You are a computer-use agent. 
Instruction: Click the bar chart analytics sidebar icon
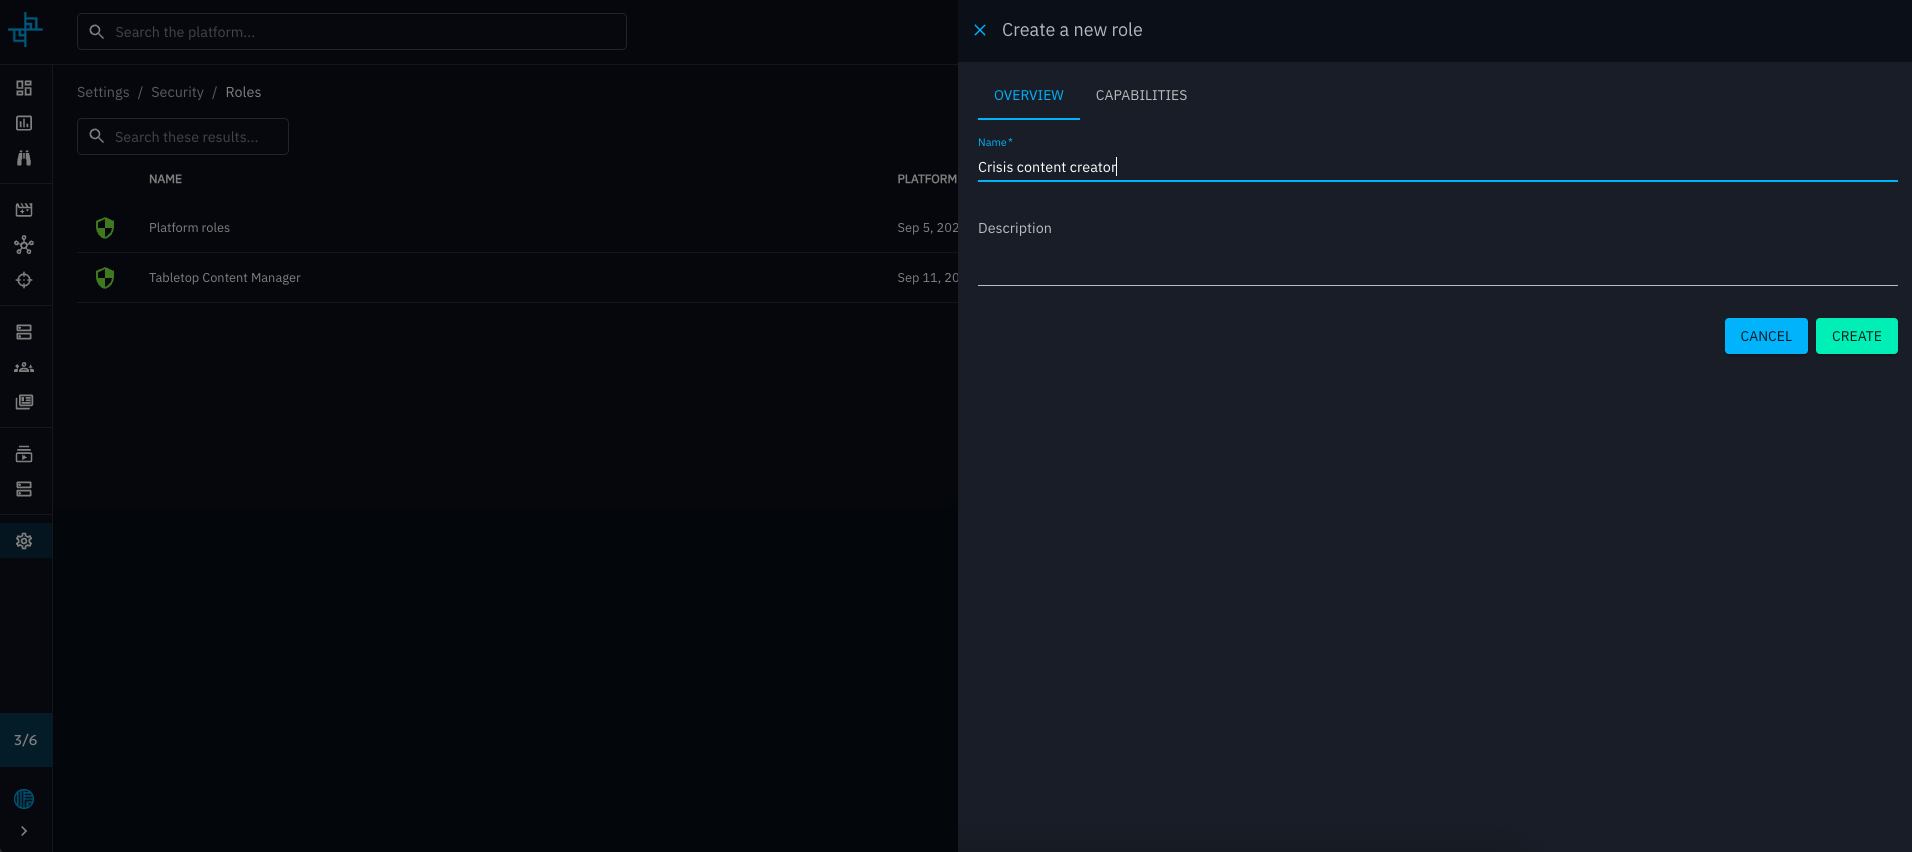pos(24,123)
